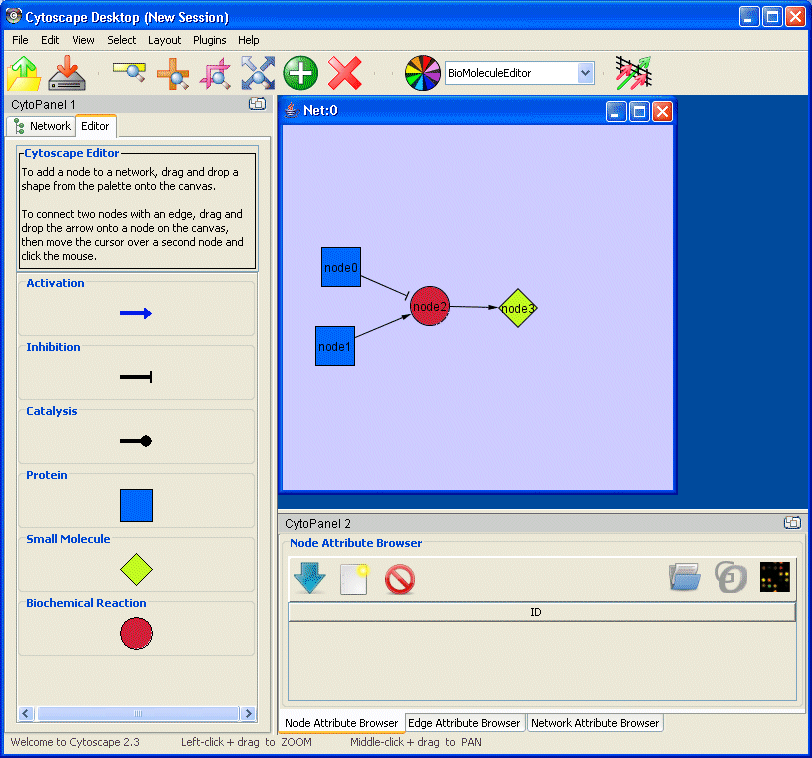Switch to the Network tab
Screen dimensions: 812x758
[x=42, y=126]
